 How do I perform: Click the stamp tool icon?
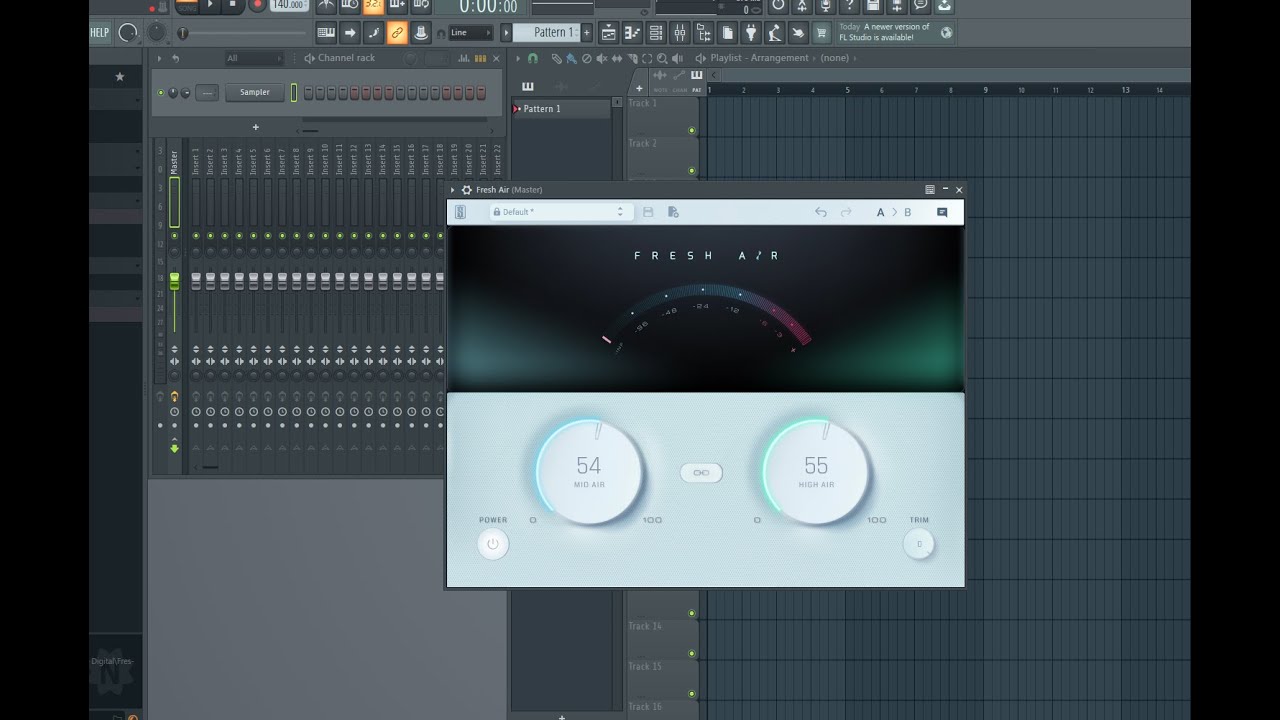tap(421, 33)
